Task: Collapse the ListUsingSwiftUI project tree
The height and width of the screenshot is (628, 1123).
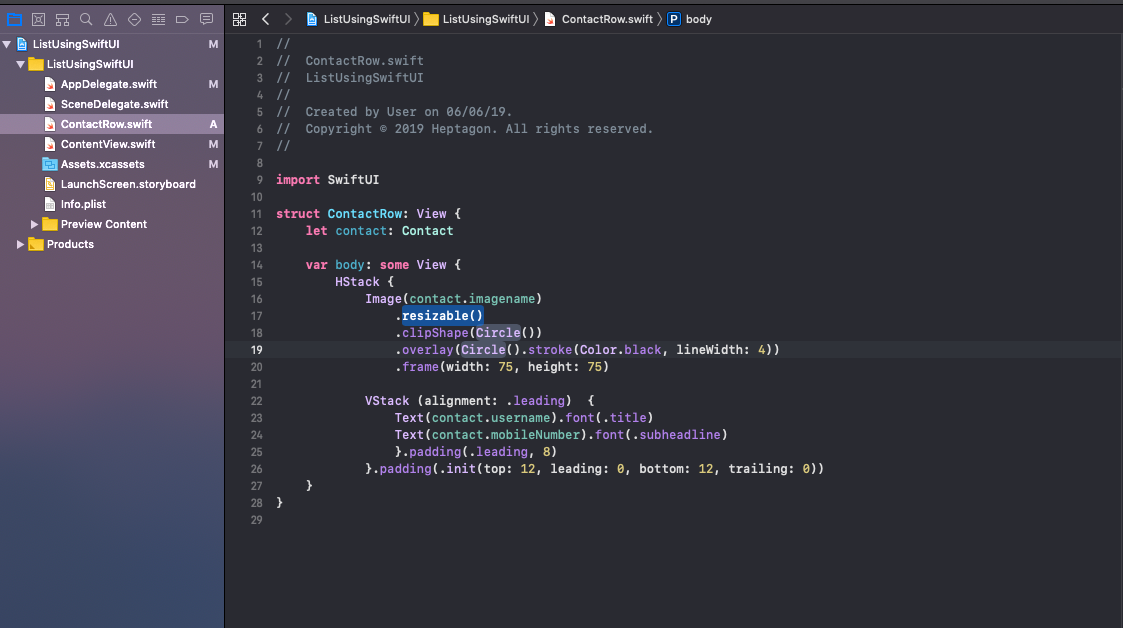Action: (x=7, y=43)
